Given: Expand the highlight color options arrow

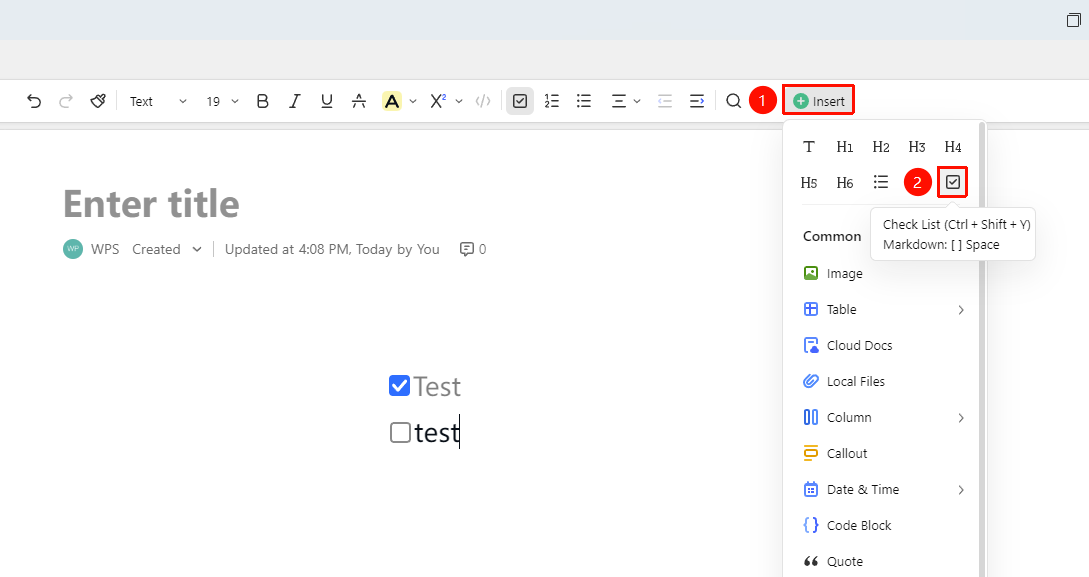Looking at the screenshot, I should pos(413,101).
